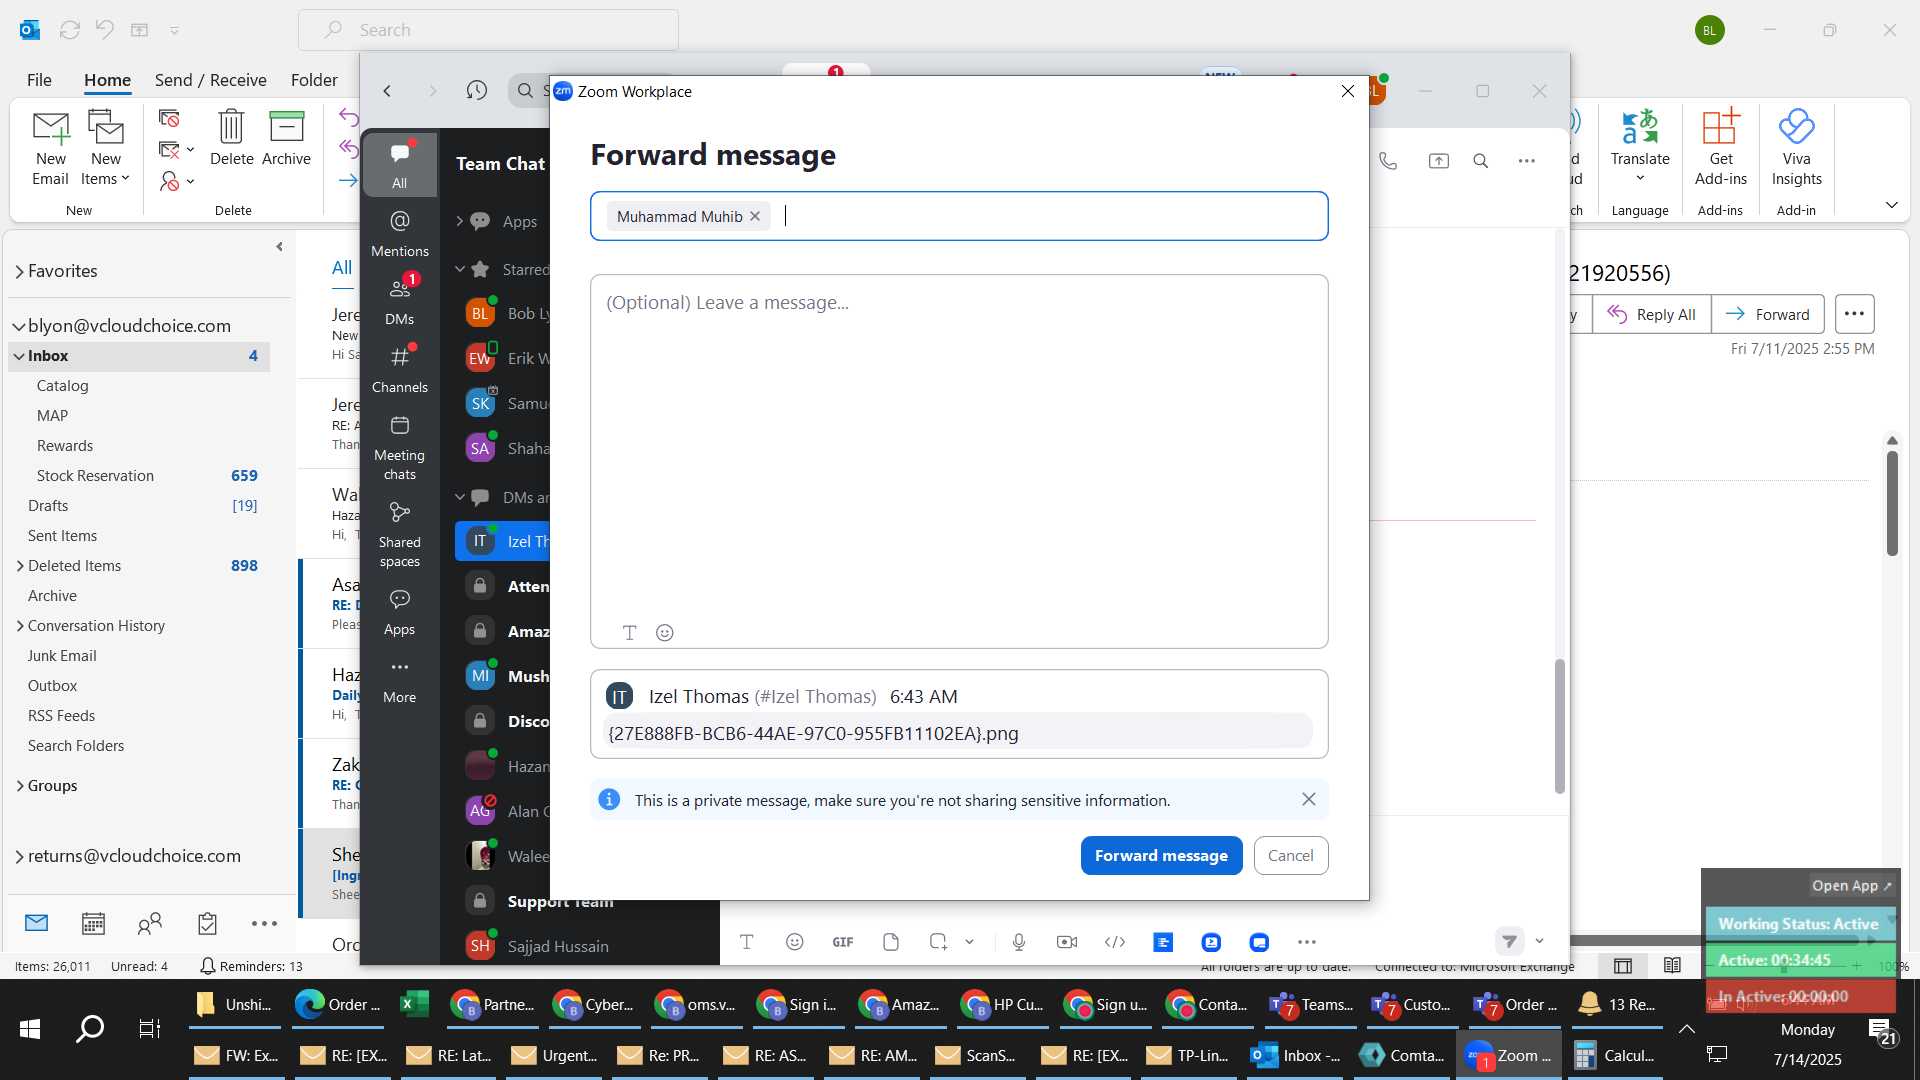Expand returns@vcloudchoice.com account
Viewport: 1920px width, 1080px height.
coord(19,857)
